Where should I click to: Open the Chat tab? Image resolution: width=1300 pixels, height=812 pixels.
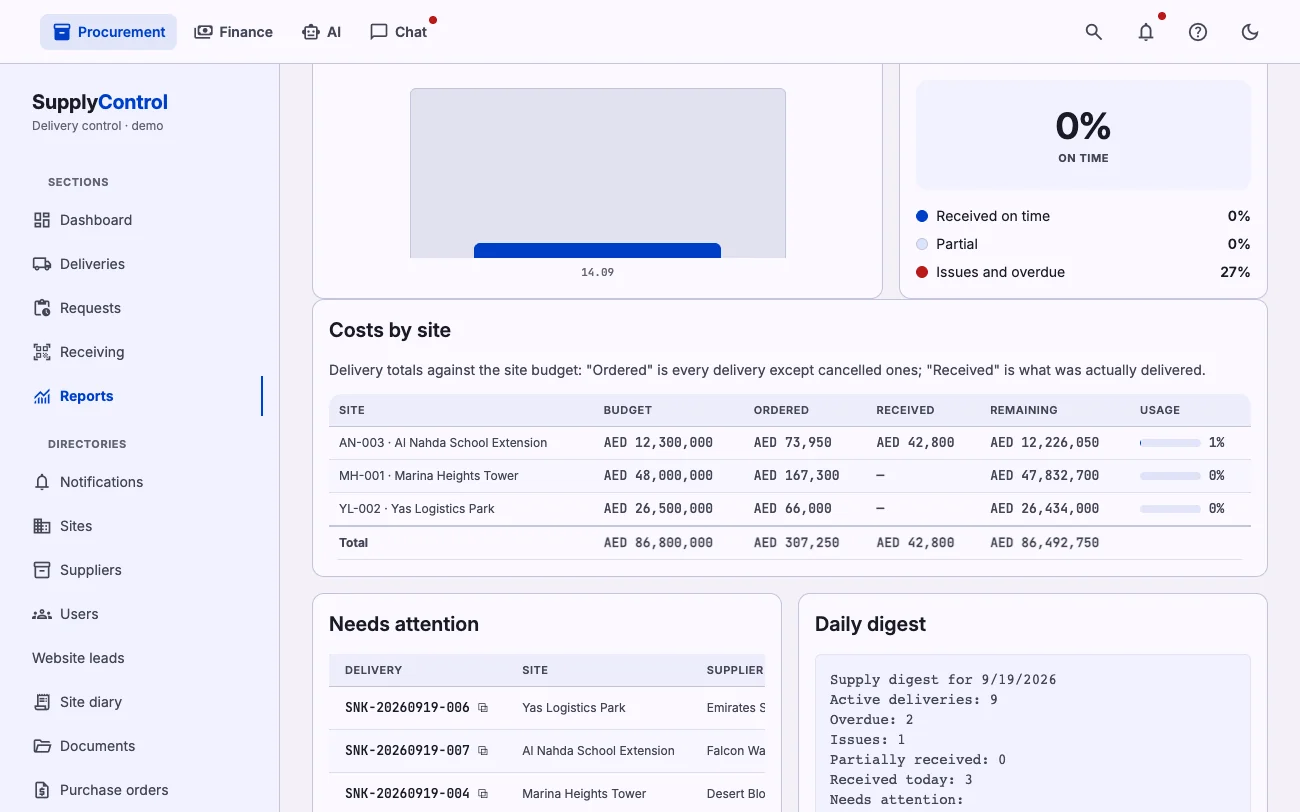(x=398, y=32)
